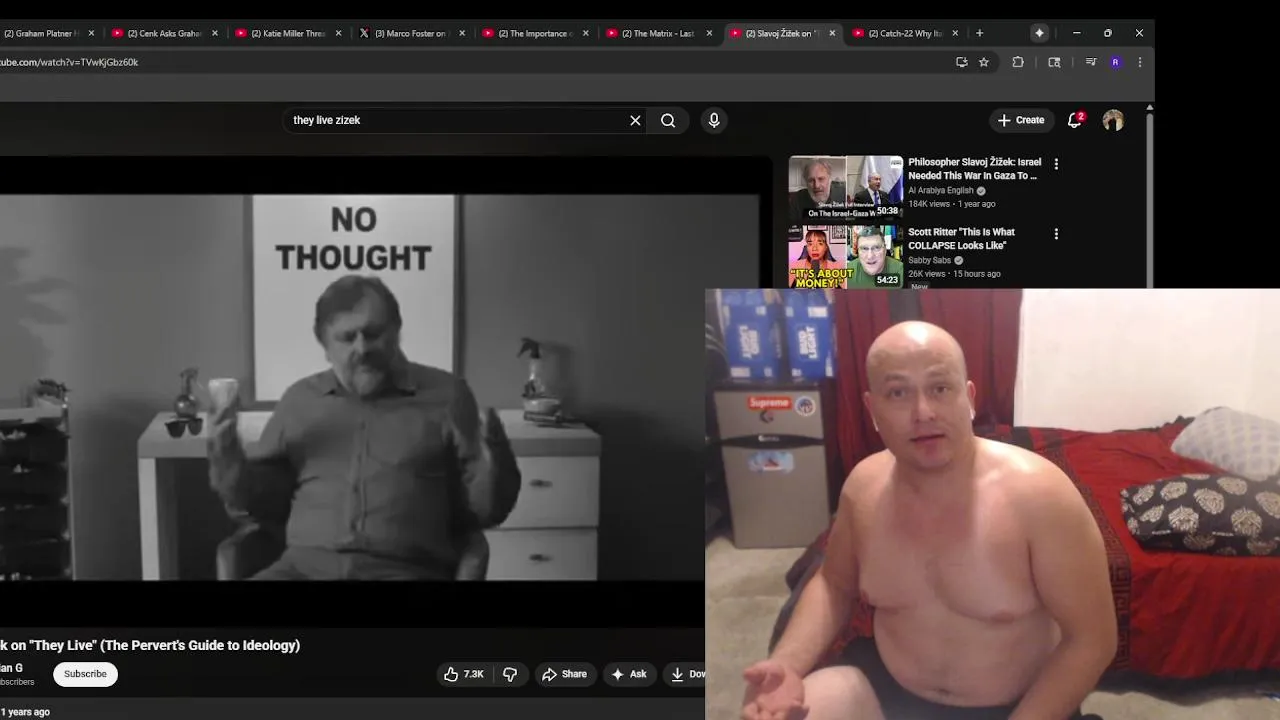Close the Graham Platner tab
Screen dimensions: 1280x720
point(91,33)
